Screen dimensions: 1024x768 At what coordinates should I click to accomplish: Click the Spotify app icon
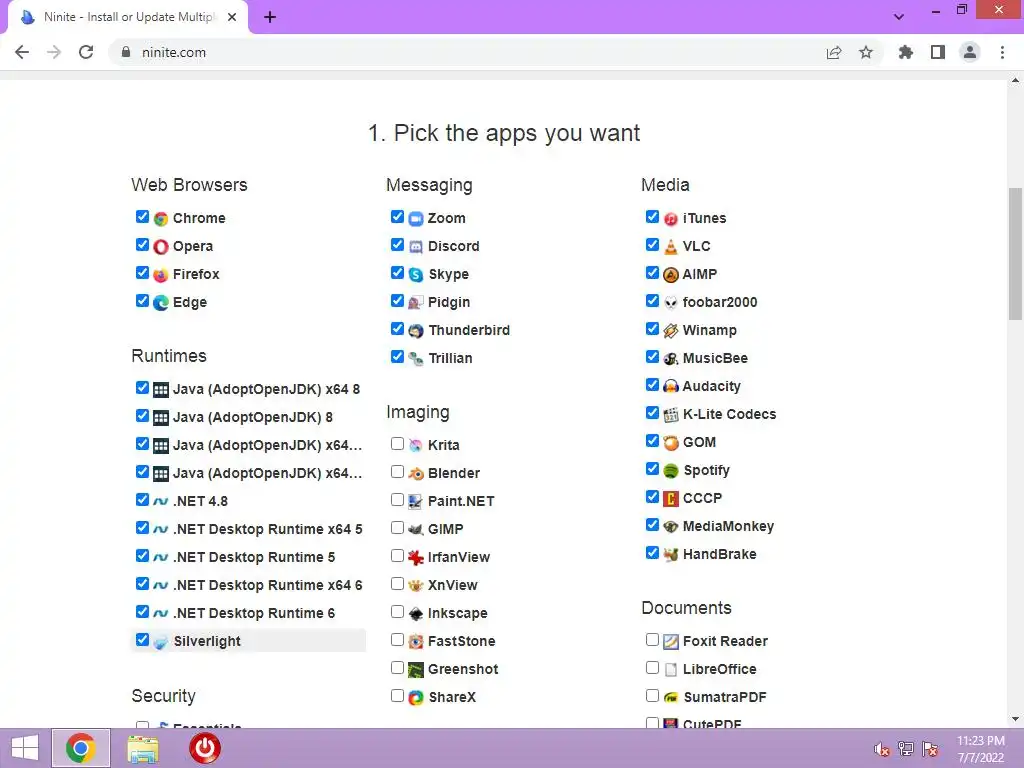671,470
